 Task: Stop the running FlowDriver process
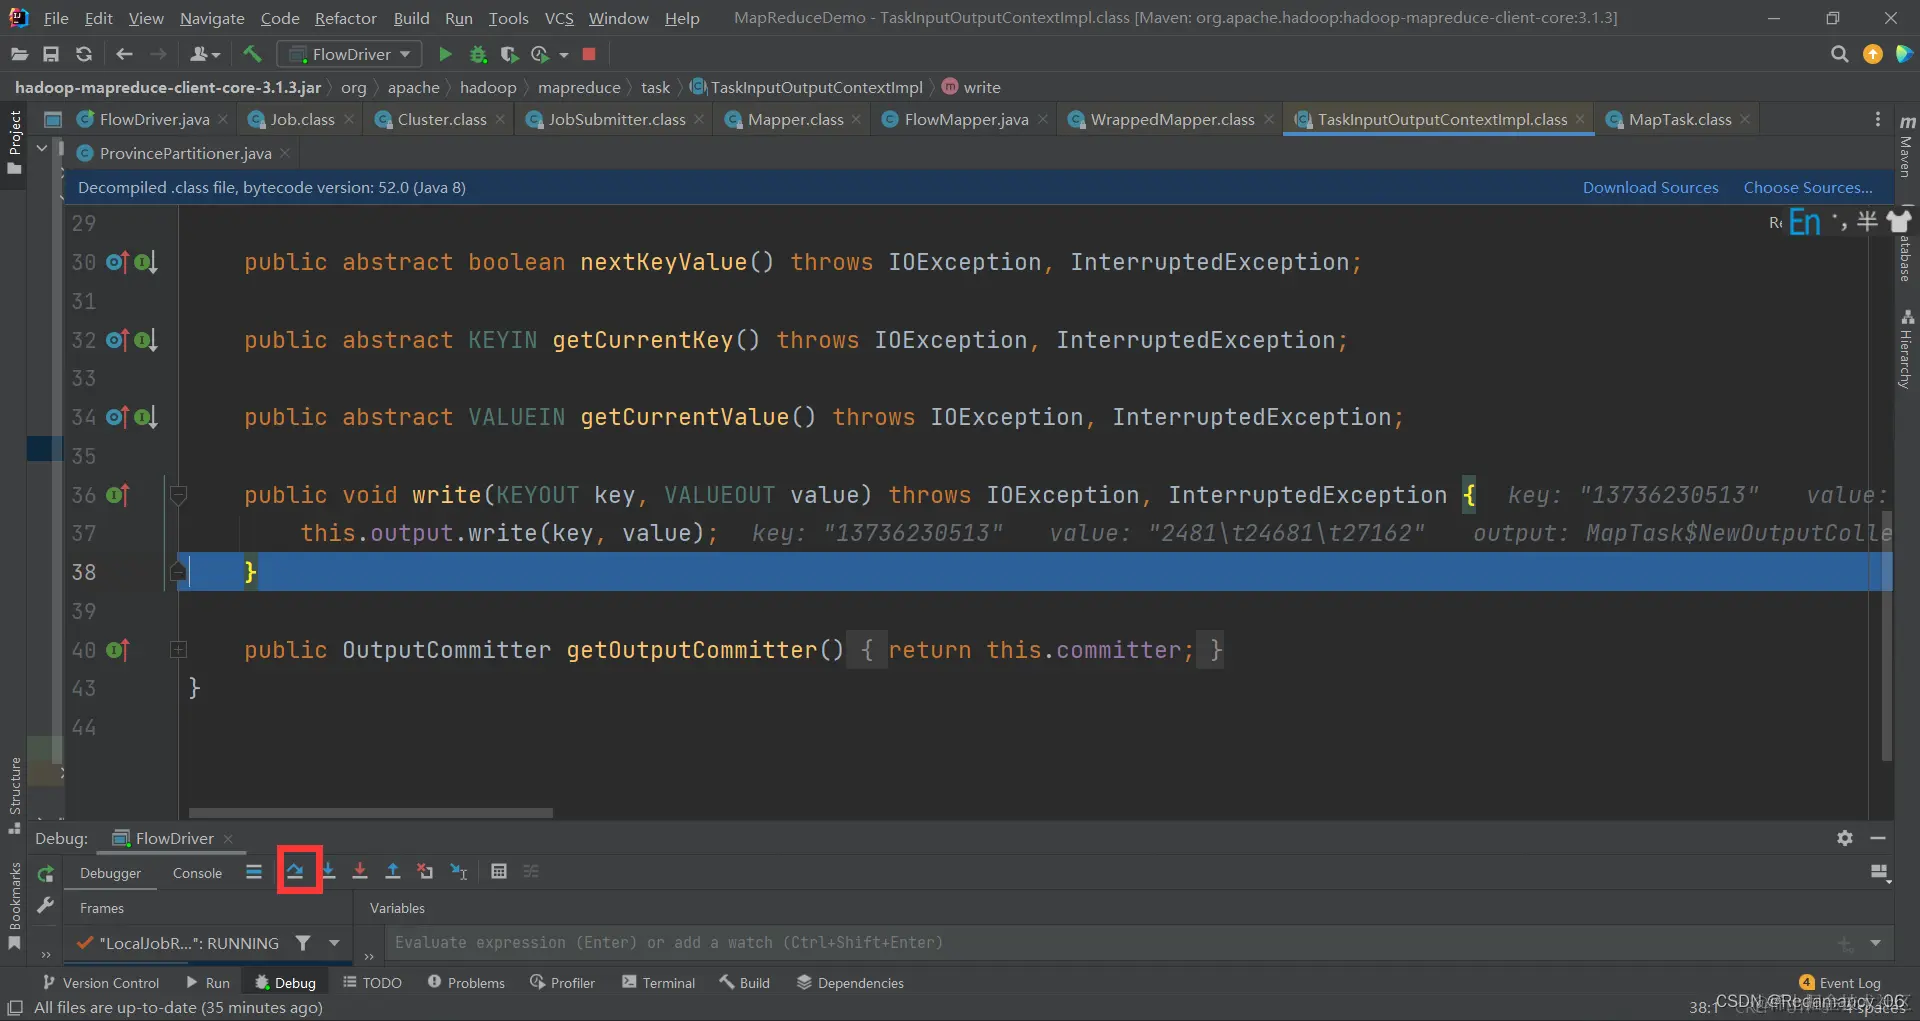(589, 54)
